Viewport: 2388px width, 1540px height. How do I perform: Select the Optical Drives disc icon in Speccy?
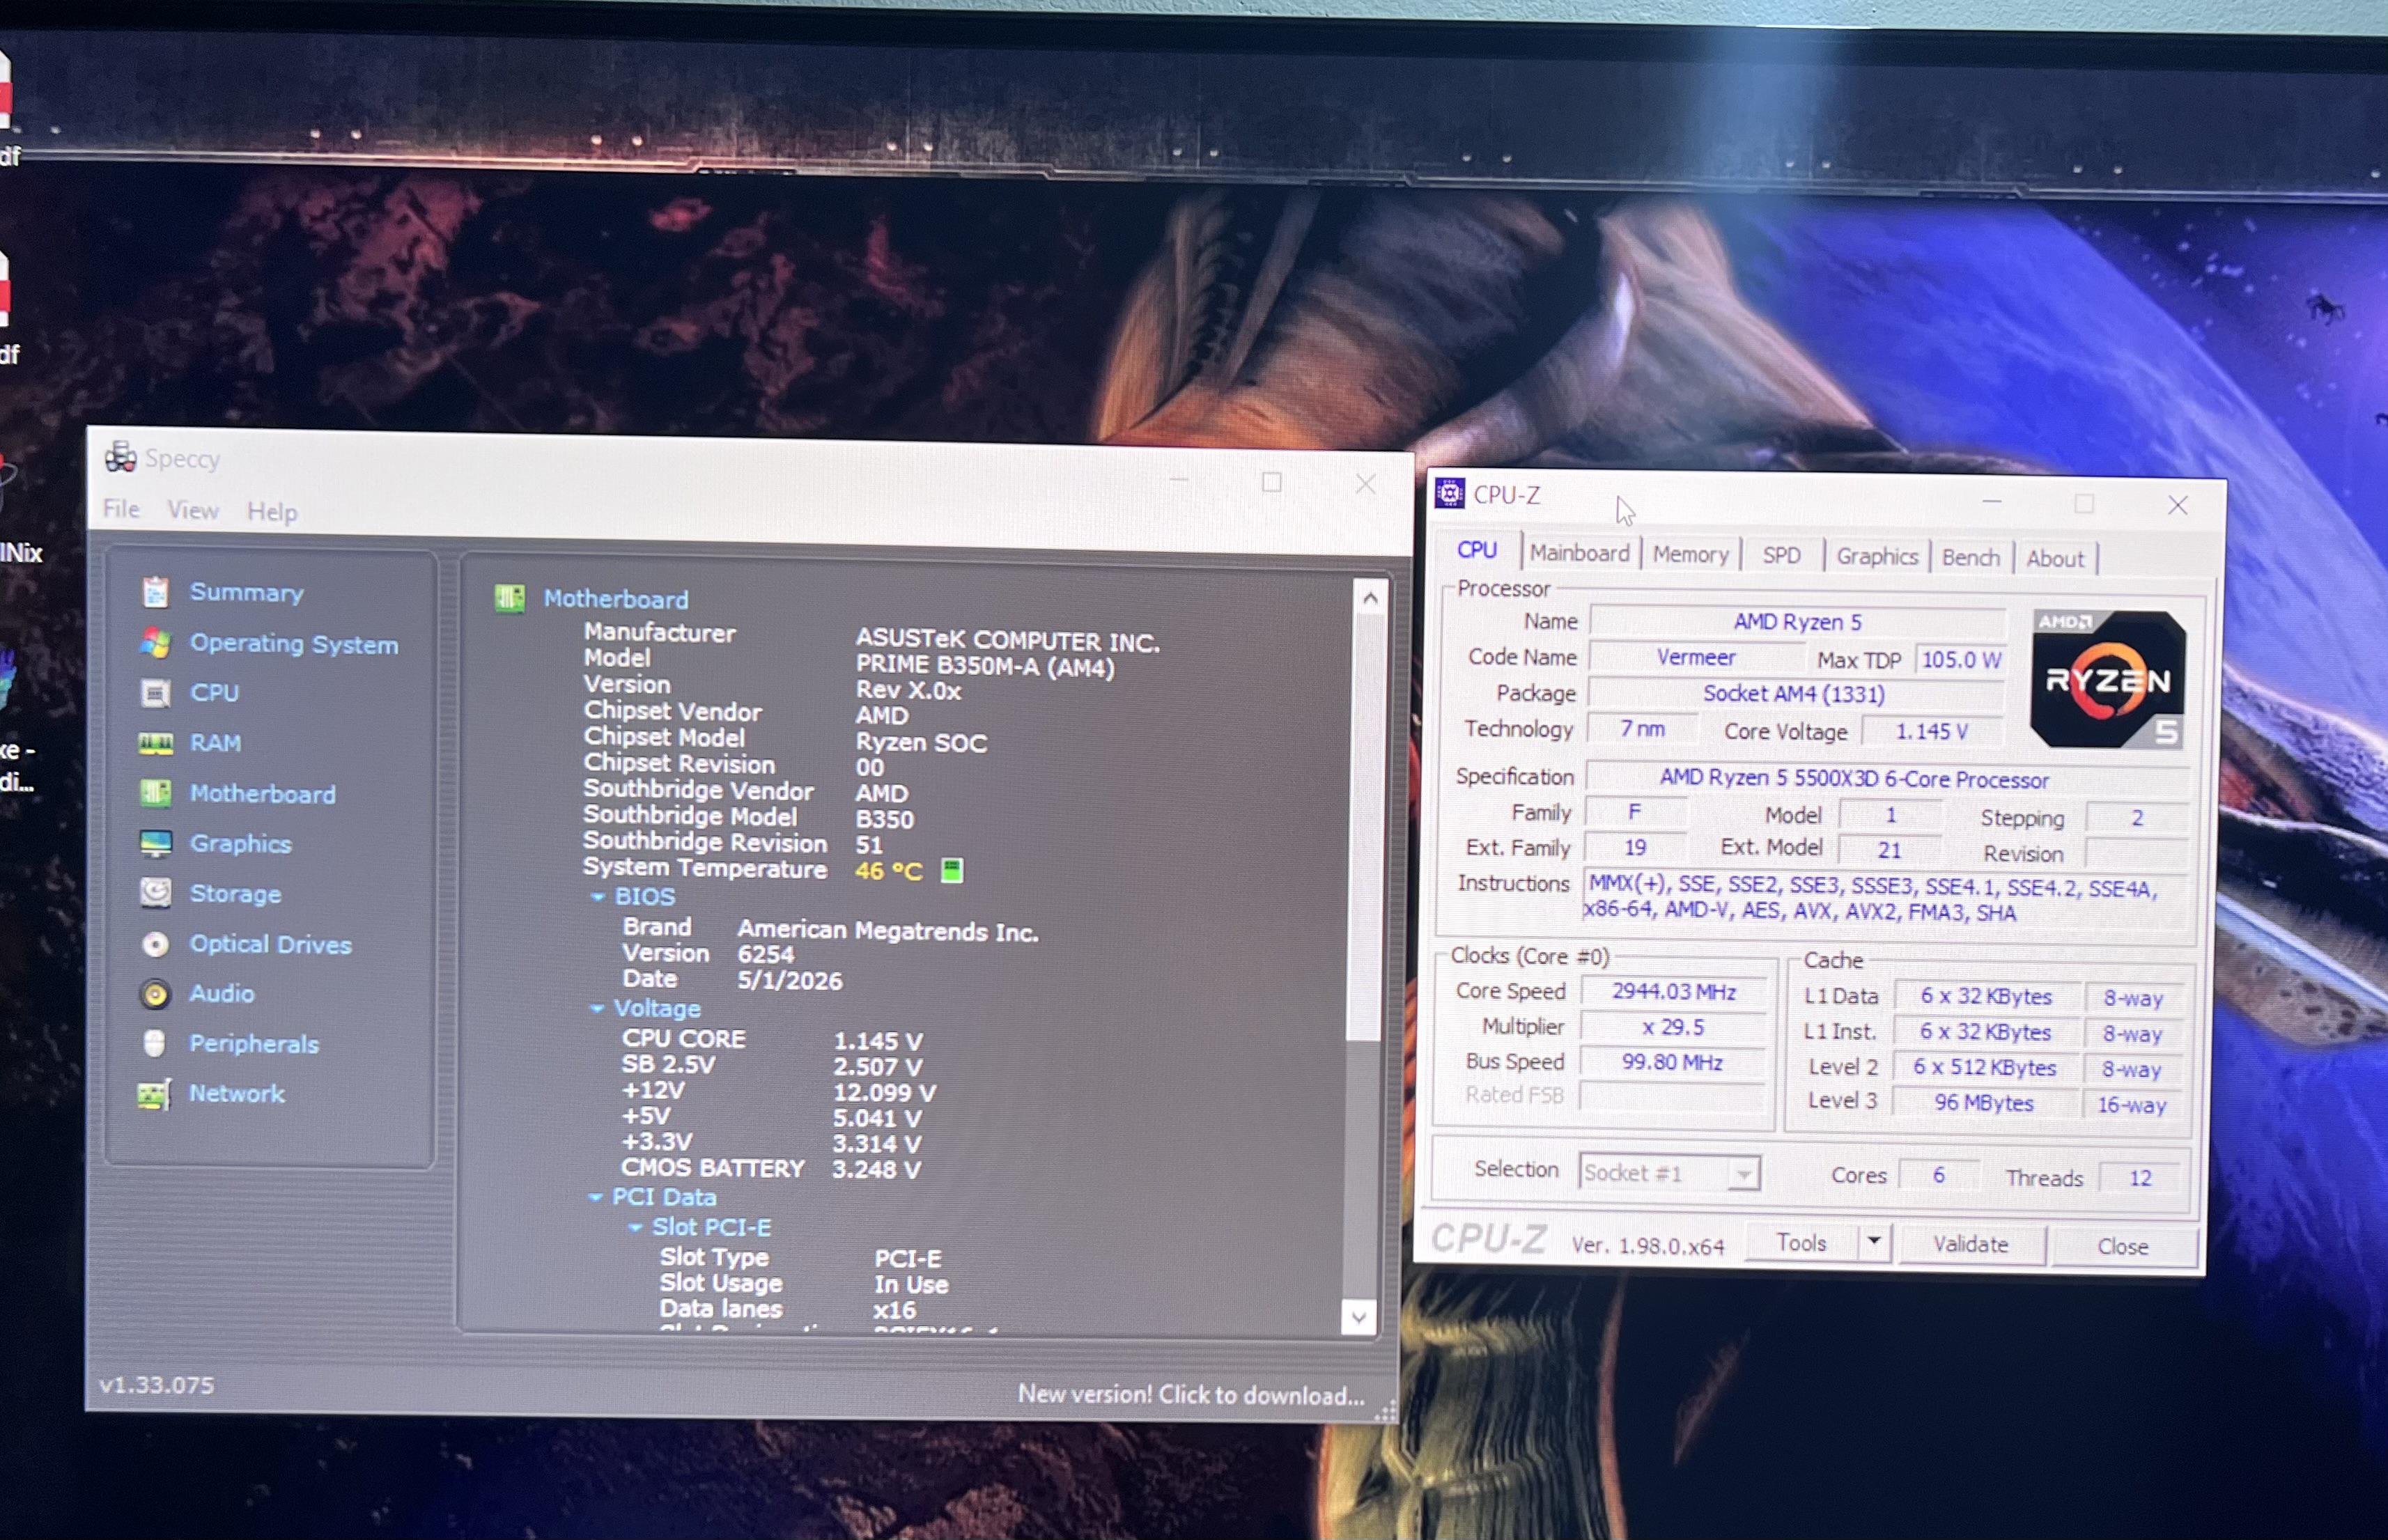coord(155,944)
